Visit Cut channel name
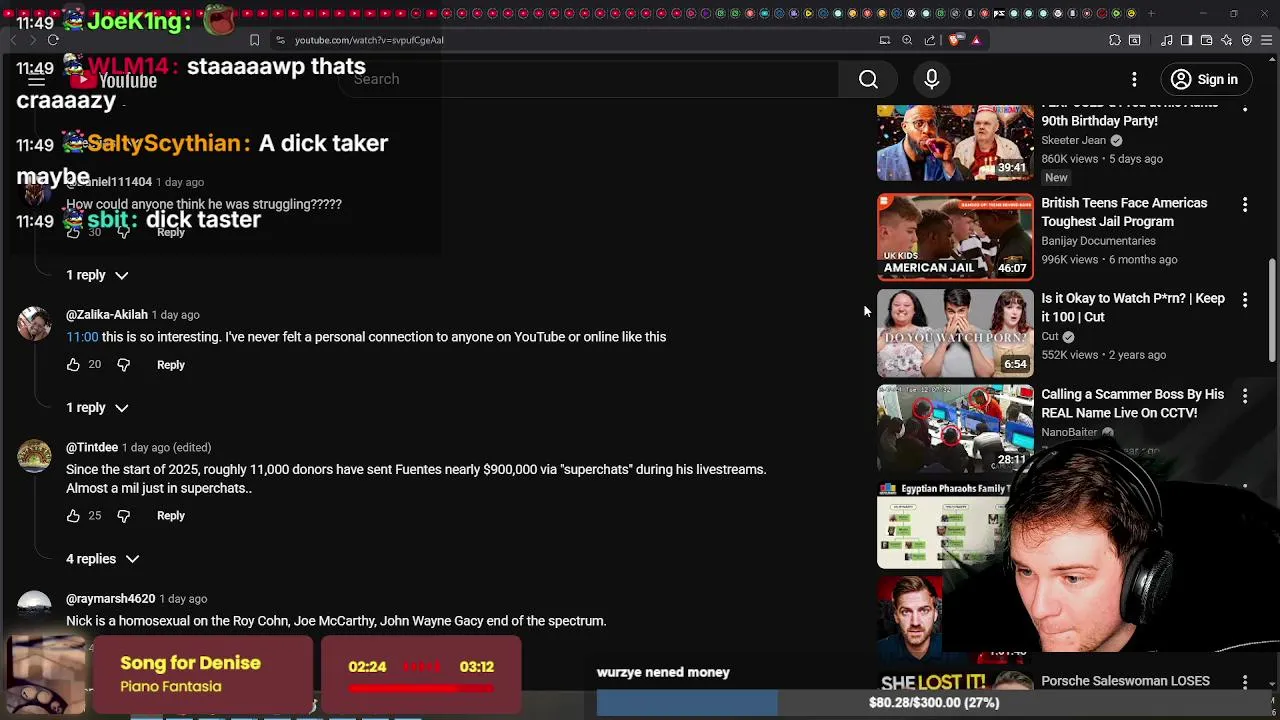The image size is (1280, 720). tap(1050, 337)
